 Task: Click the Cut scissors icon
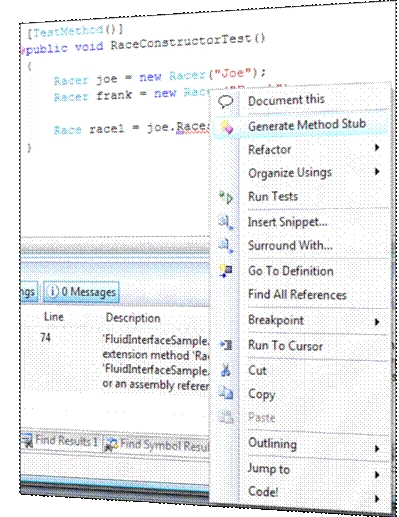226,370
